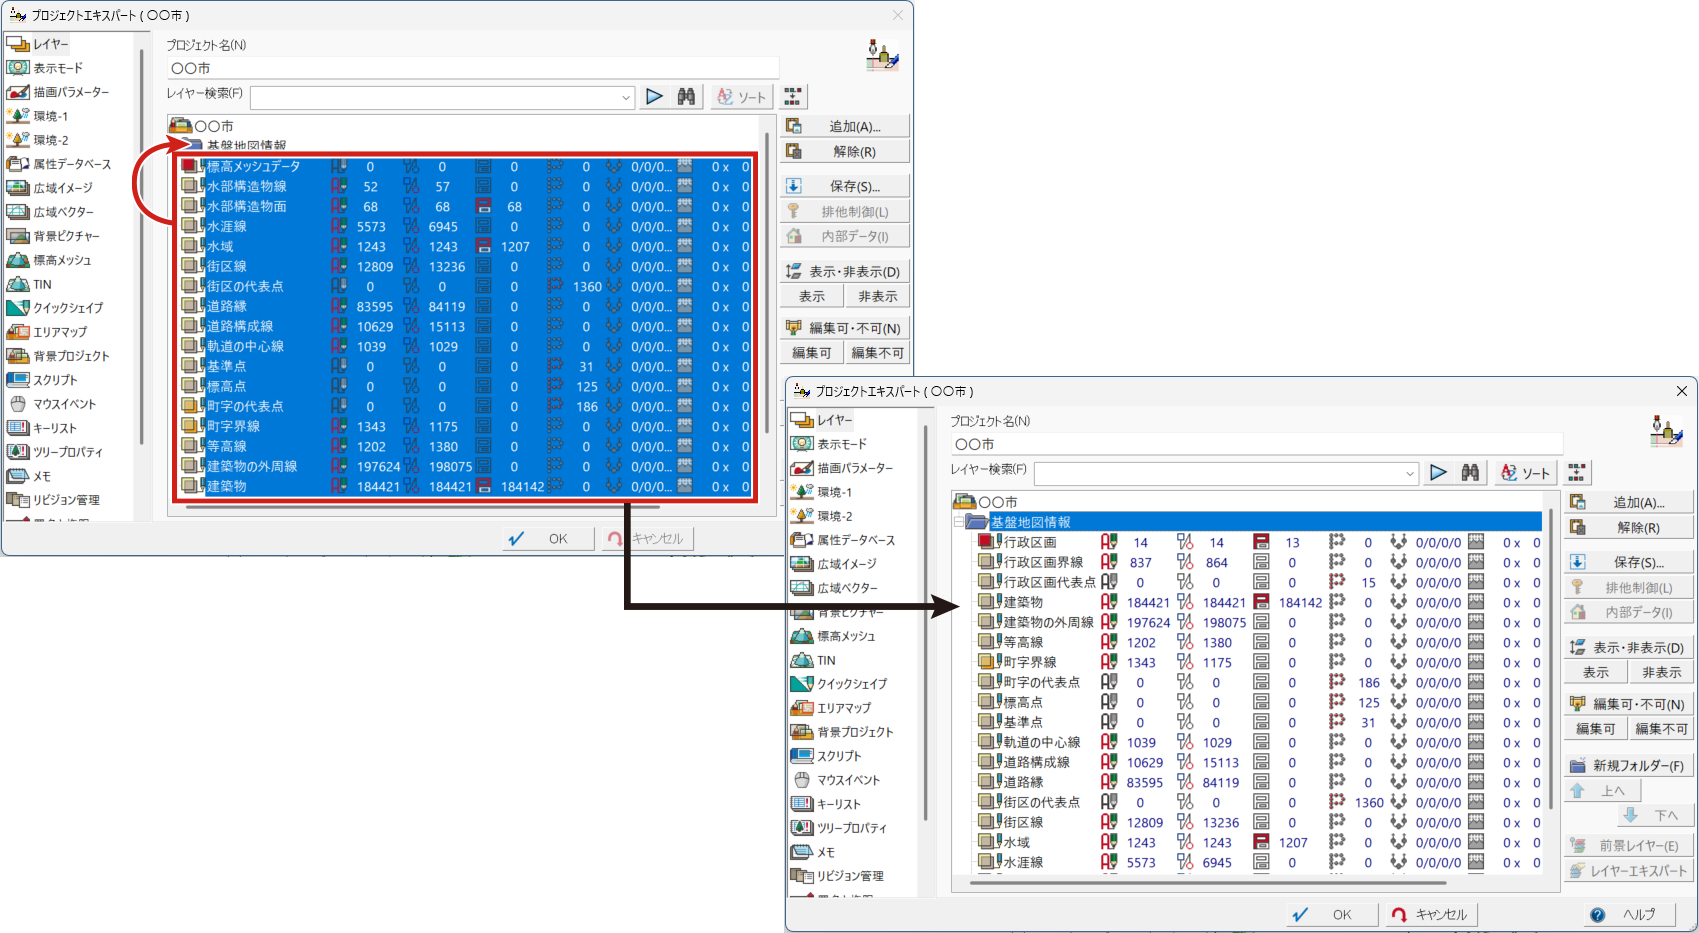The width and height of the screenshot is (1699, 933).
Task: Open layer search dropdown in back dialog
Action: coord(625,97)
